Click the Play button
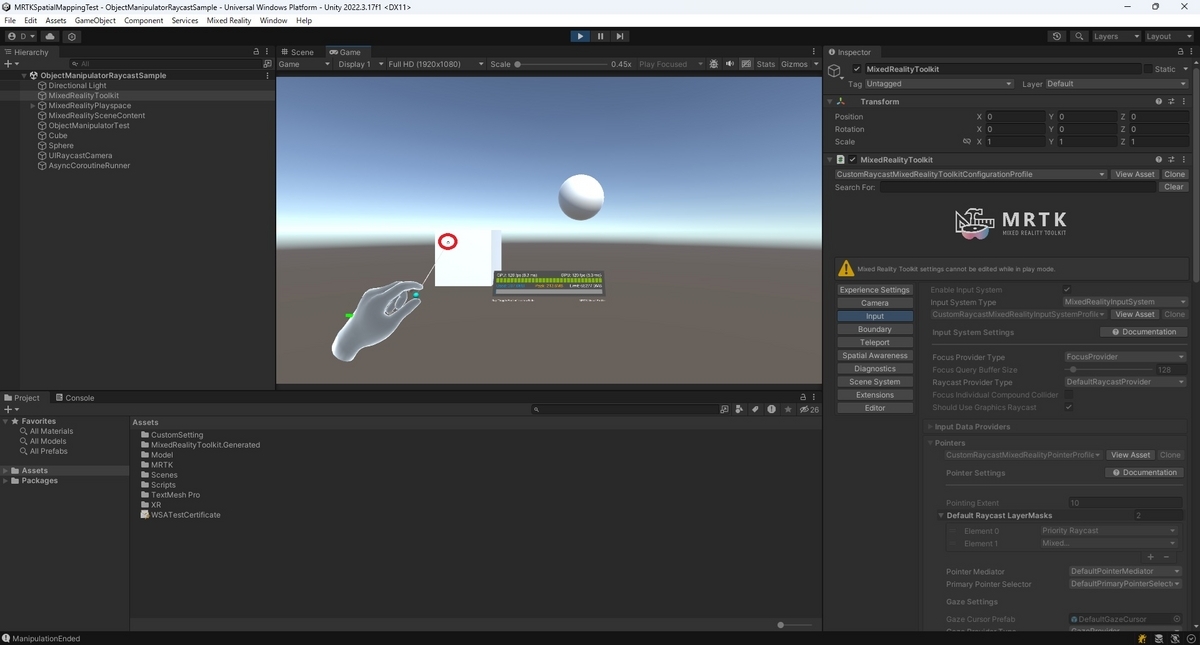This screenshot has width=1200, height=645. click(x=580, y=36)
